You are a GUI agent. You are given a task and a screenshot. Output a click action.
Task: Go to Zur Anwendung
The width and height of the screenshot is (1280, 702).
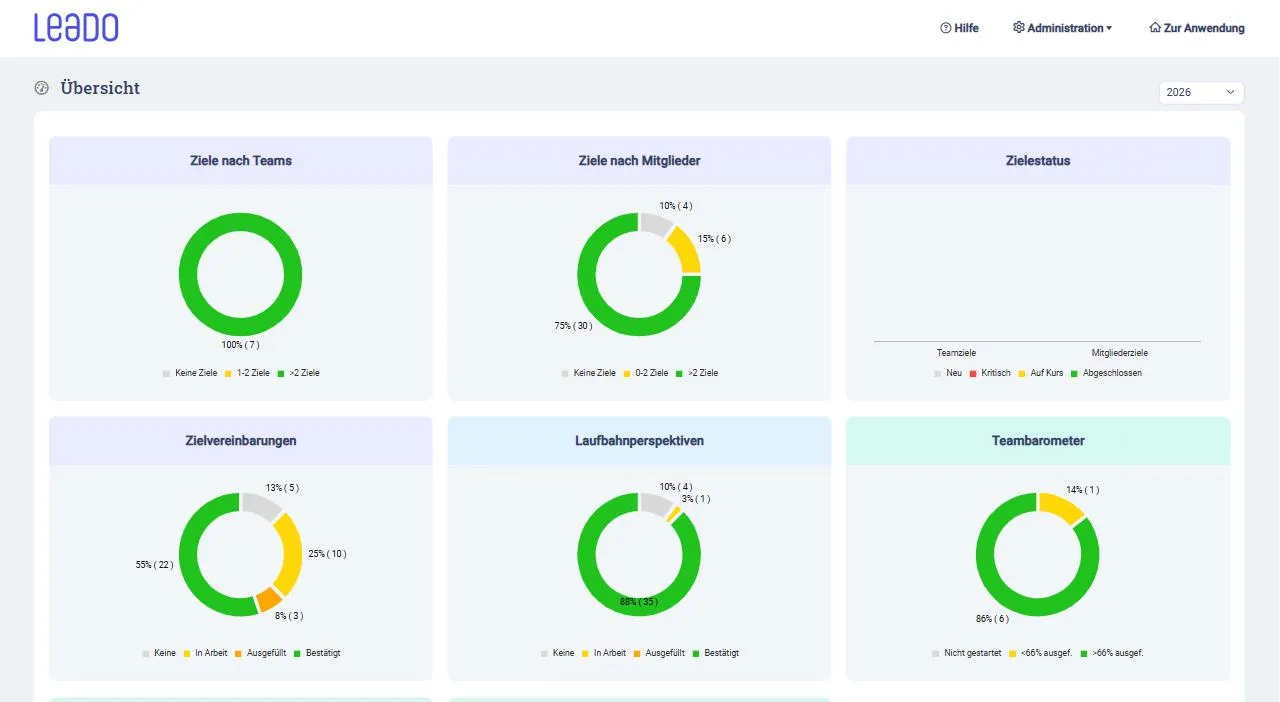pos(1197,28)
